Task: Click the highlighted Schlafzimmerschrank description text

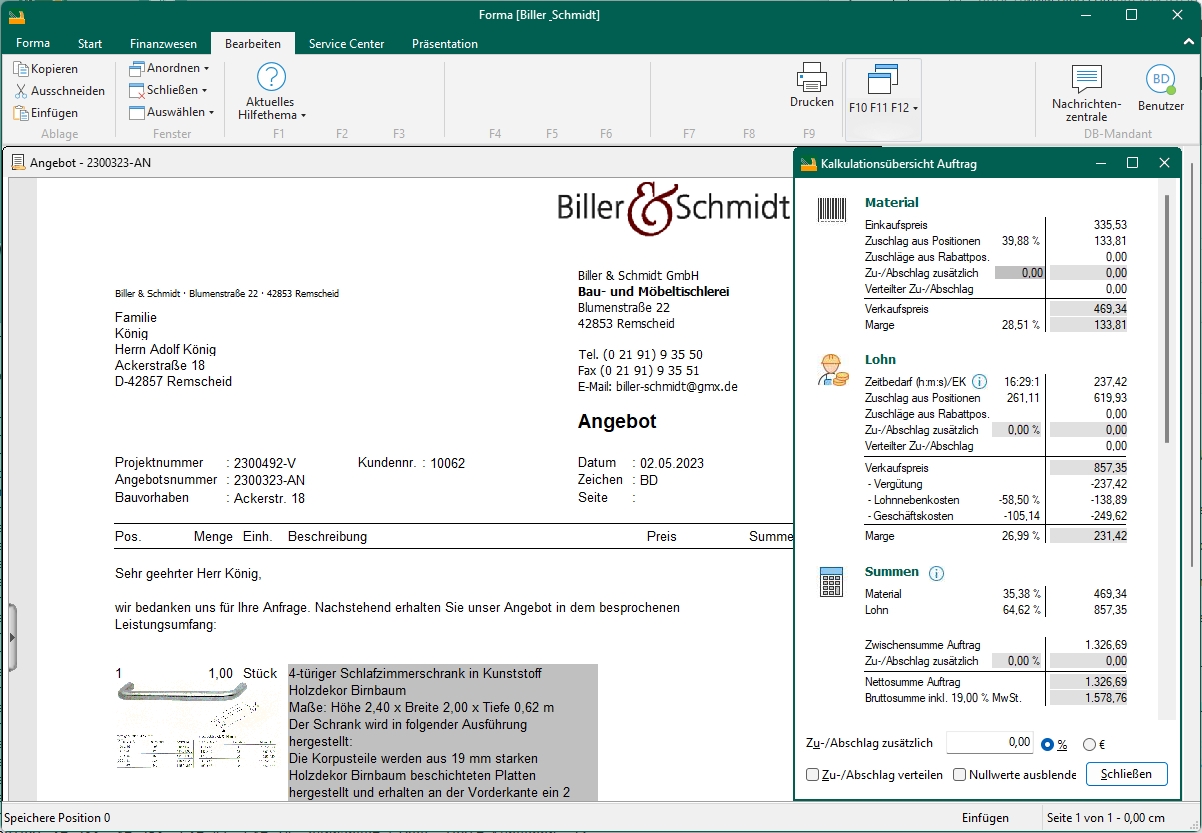Action: click(x=443, y=733)
